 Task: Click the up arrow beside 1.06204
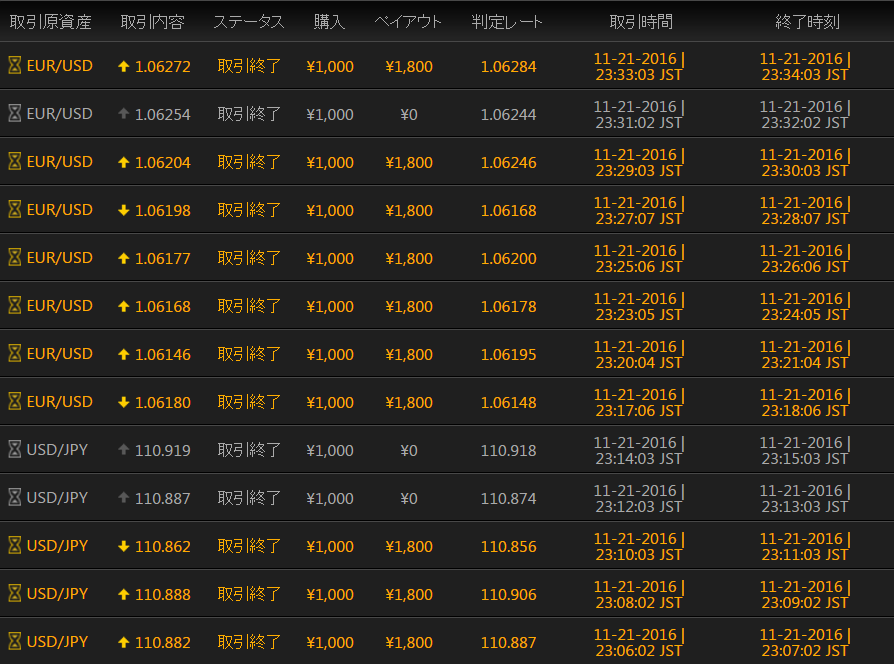[123, 162]
